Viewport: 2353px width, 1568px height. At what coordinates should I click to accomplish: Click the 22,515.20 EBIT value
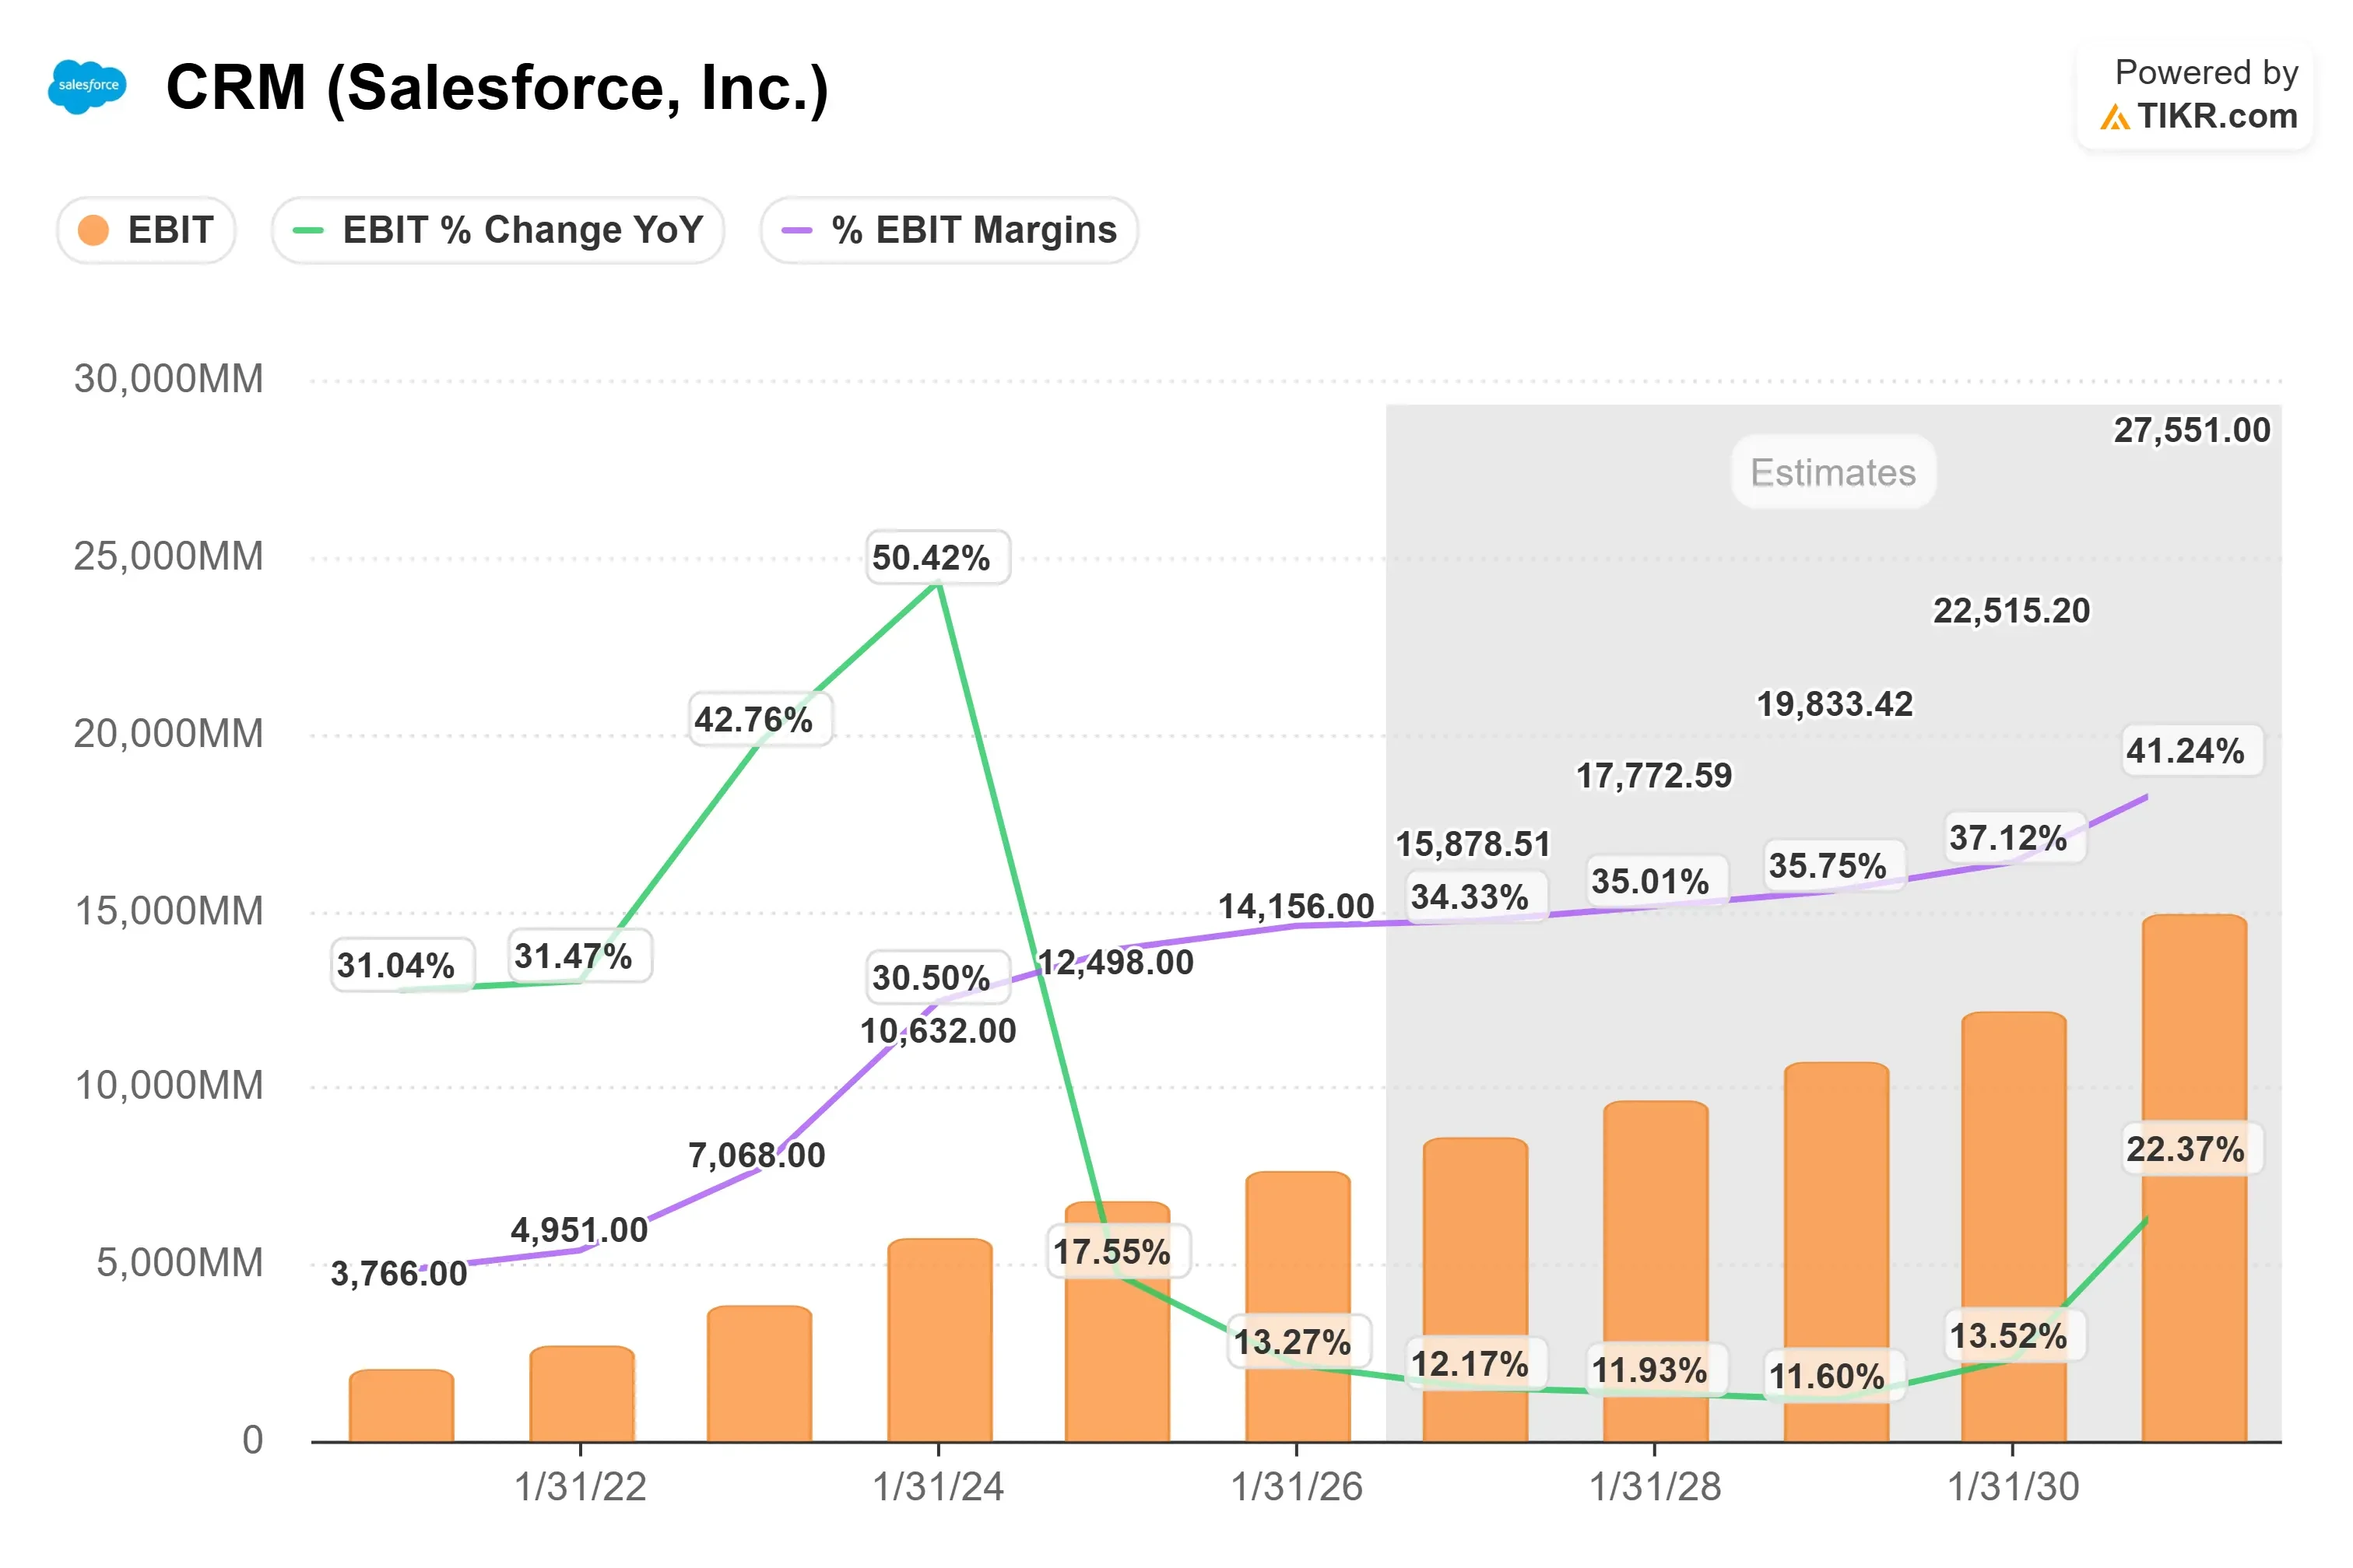[x=2011, y=610]
